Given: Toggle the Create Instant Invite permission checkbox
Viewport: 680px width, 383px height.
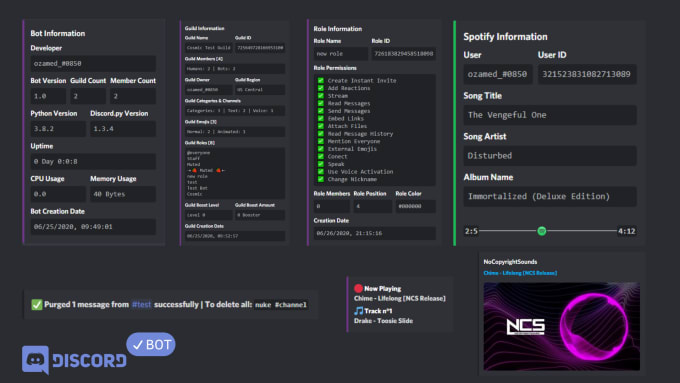Looking at the screenshot, I should pyautogui.click(x=320, y=80).
